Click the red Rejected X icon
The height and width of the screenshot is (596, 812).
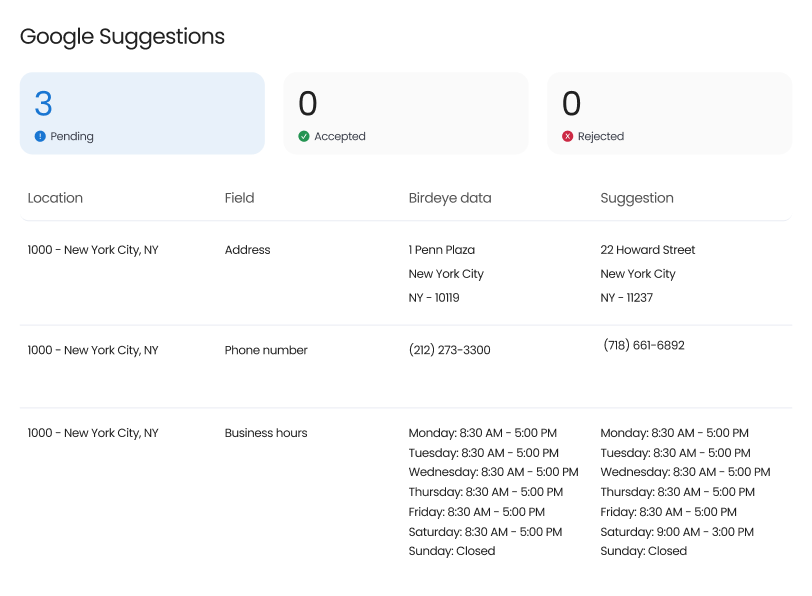click(568, 136)
